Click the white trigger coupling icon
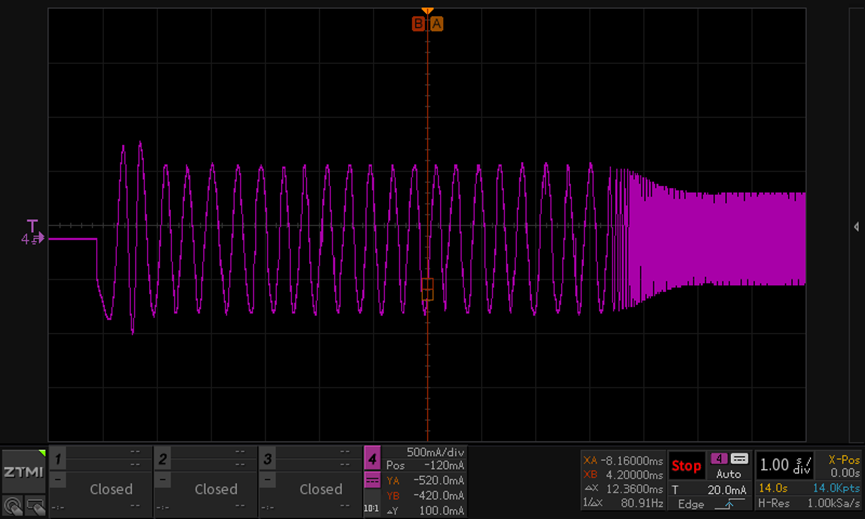Screen dimensions: 865x519 739,459
